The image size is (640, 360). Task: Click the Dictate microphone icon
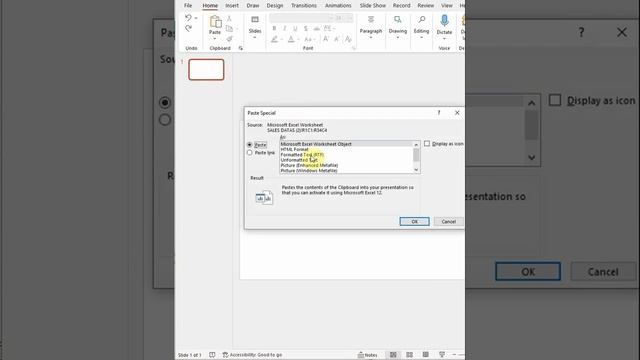[x=444, y=21]
